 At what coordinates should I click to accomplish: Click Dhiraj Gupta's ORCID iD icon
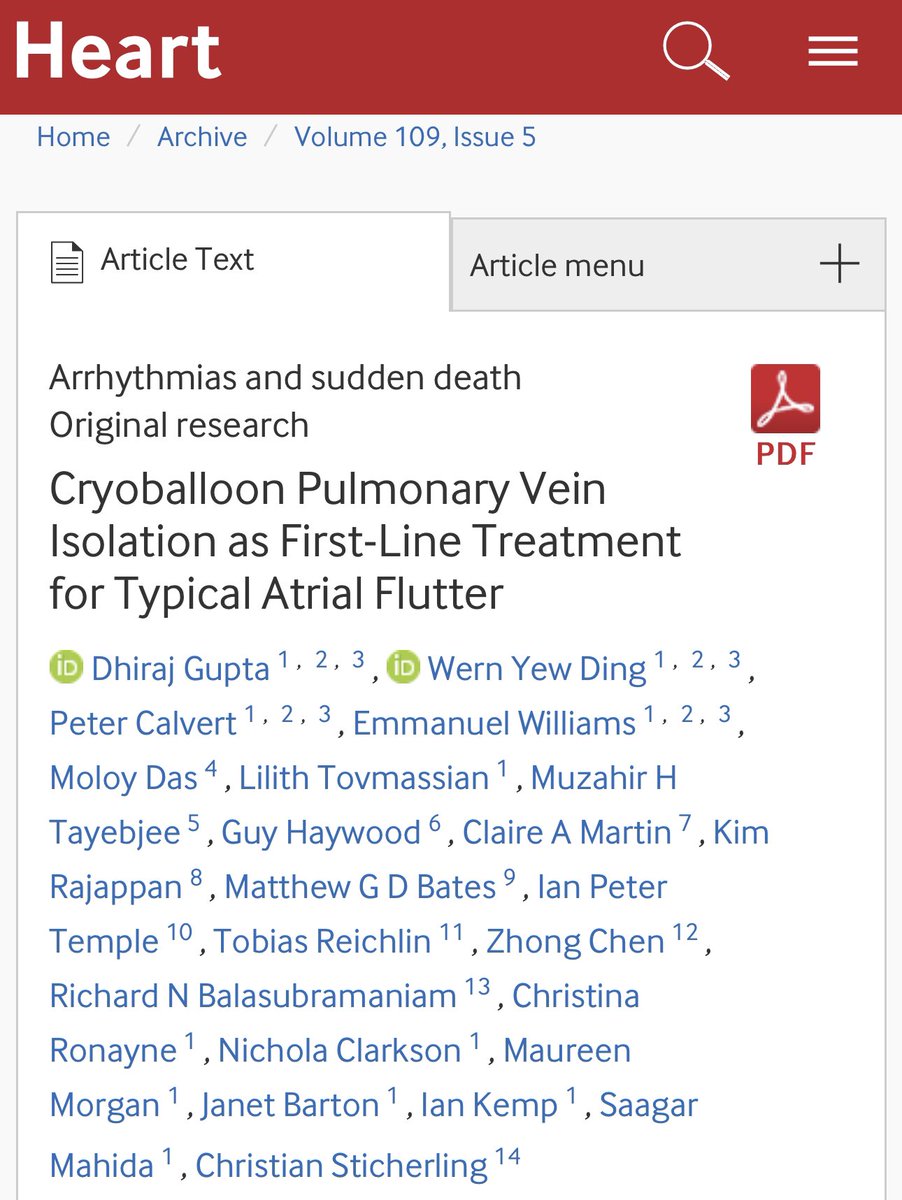click(66, 668)
